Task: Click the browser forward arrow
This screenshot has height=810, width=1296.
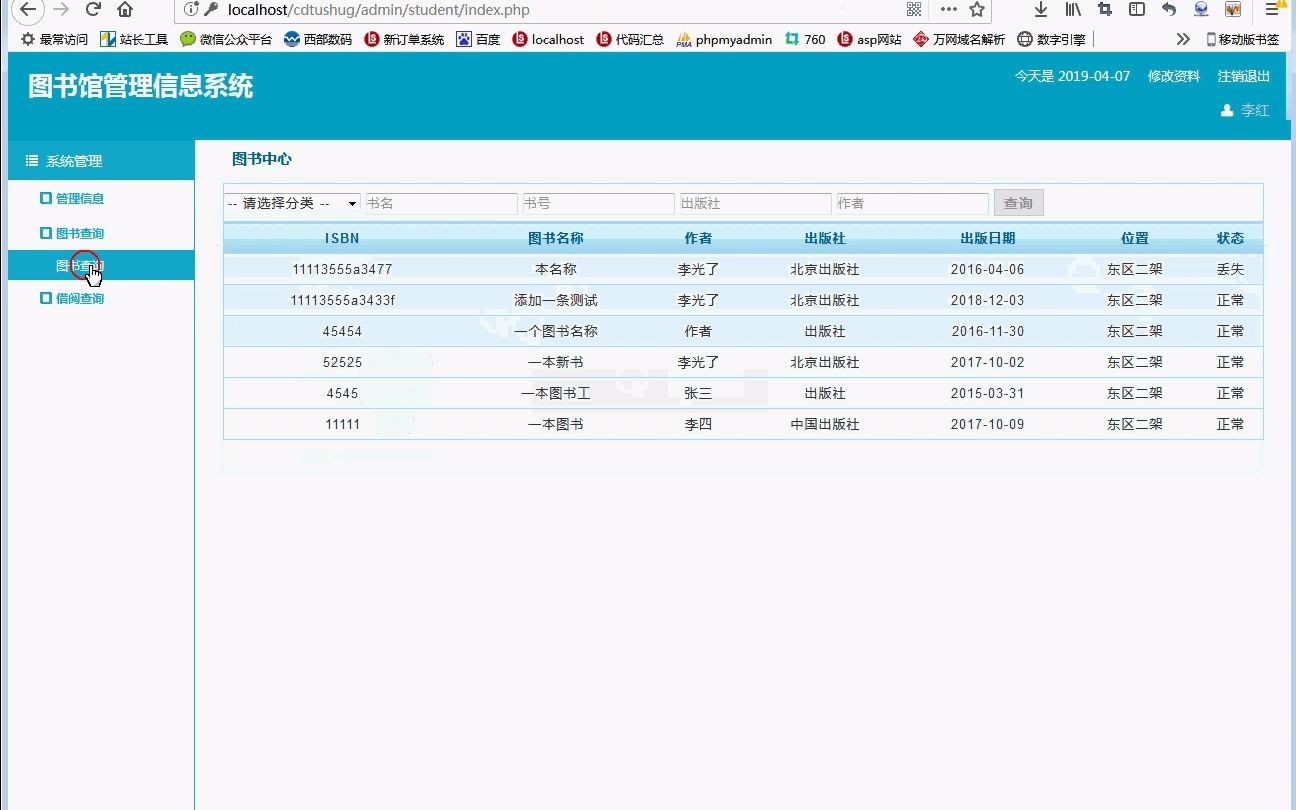Action: coord(61,9)
